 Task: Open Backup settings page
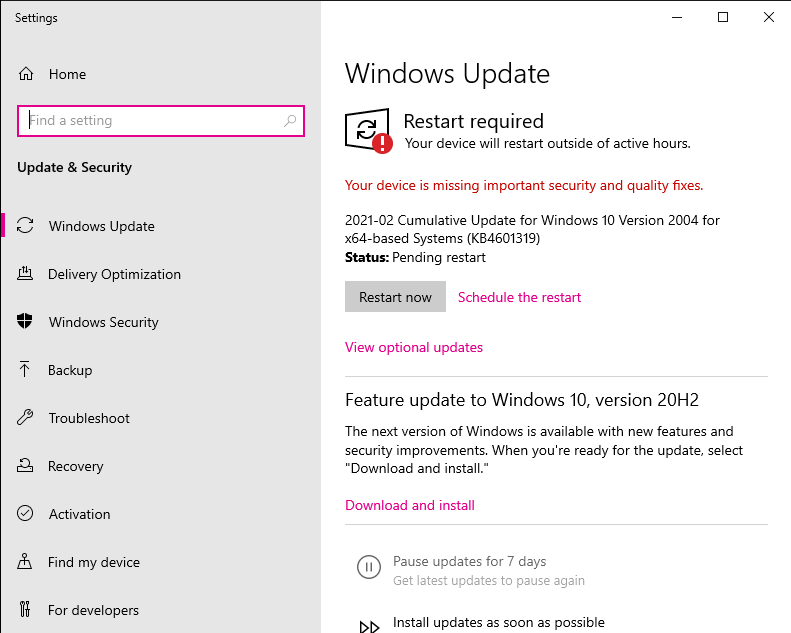[70, 370]
